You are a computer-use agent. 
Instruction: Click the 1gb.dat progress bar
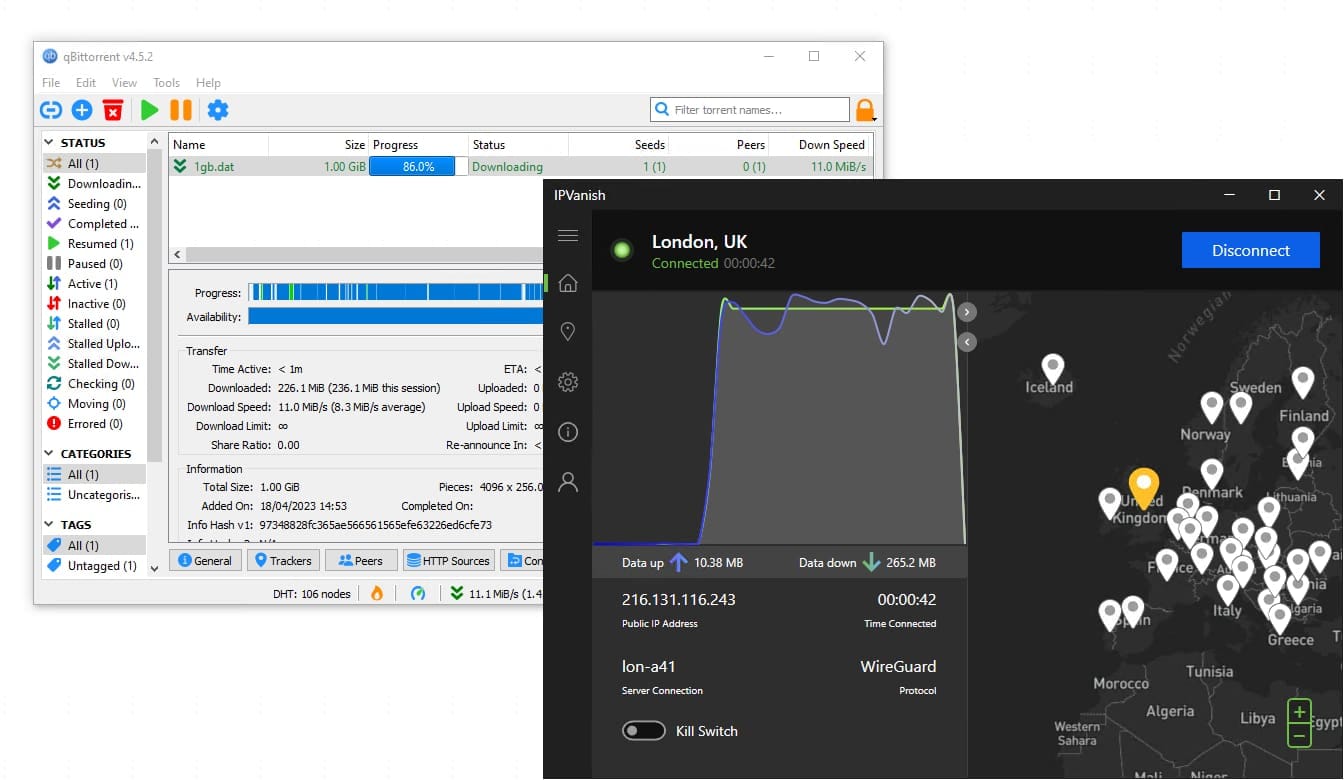pos(412,167)
